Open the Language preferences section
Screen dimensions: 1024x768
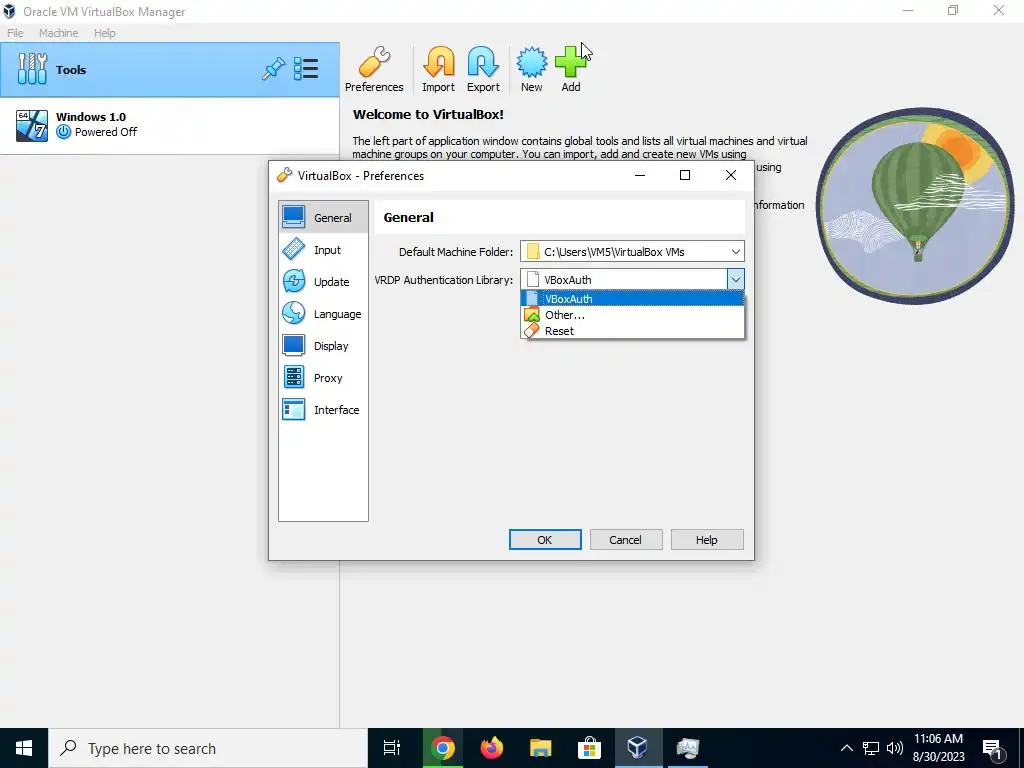point(323,313)
